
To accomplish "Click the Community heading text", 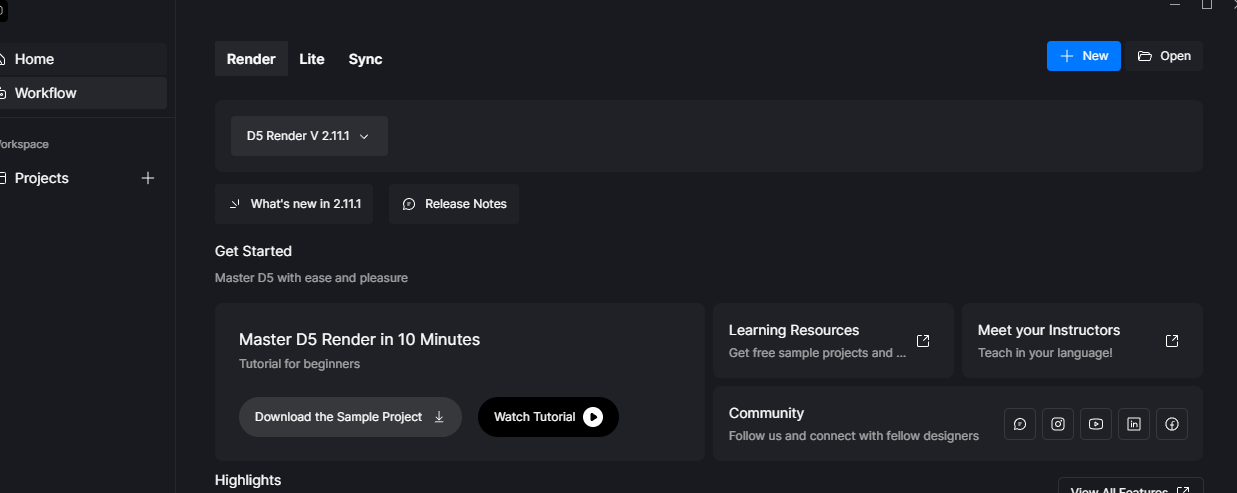I will 766,413.
